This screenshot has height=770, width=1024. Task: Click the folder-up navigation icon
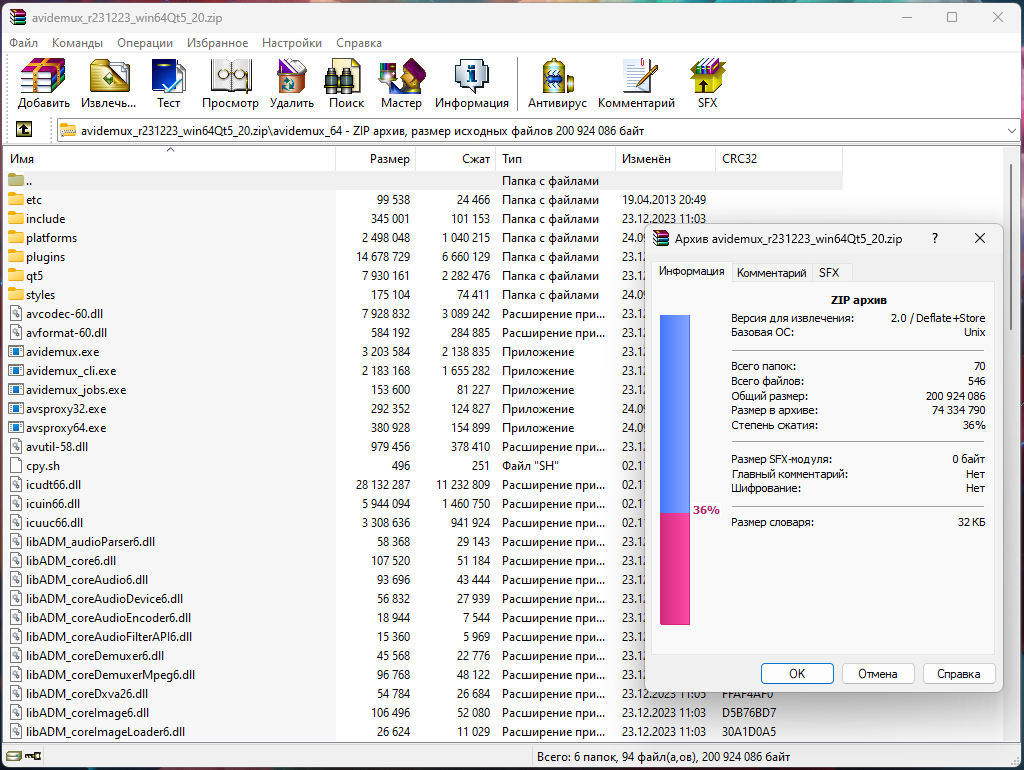tap(23, 129)
